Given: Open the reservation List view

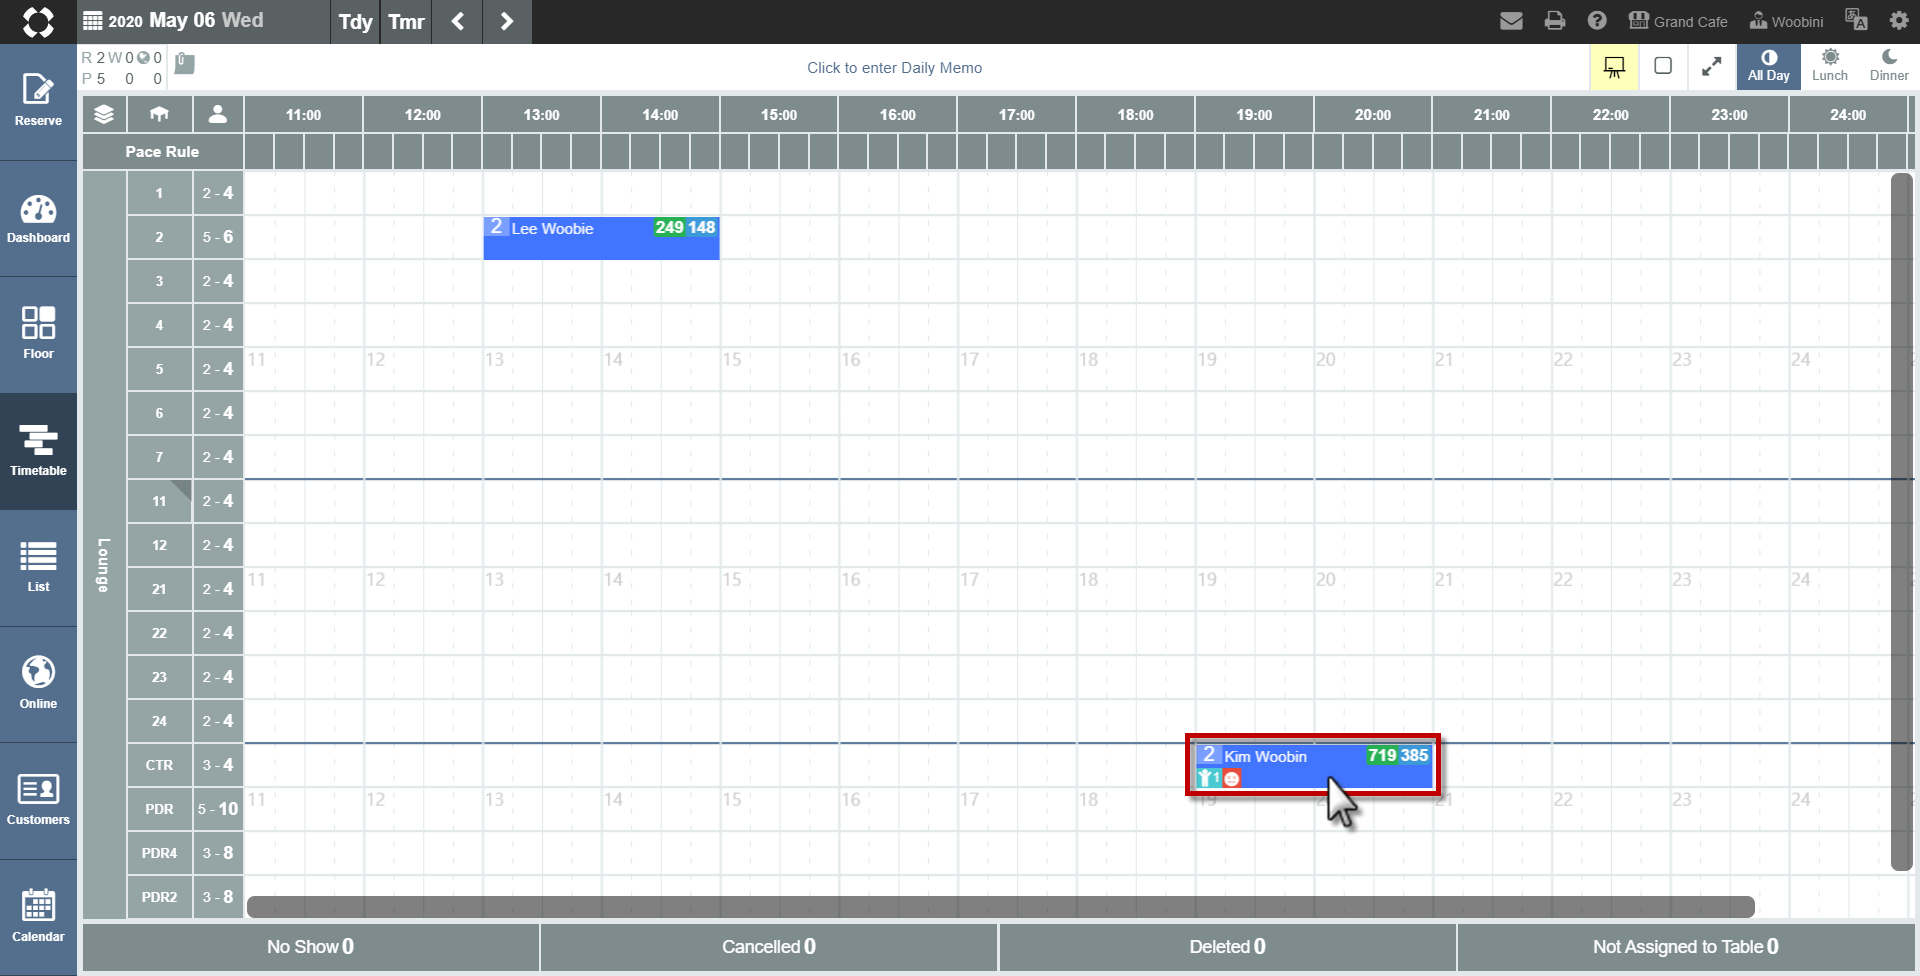Looking at the screenshot, I should pos(38,568).
